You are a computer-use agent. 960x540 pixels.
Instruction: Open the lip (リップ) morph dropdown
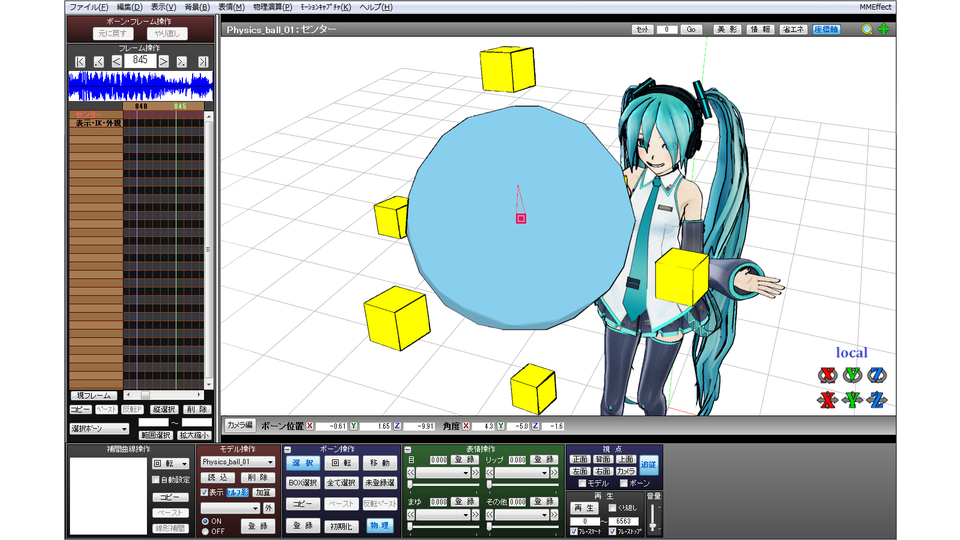(522, 473)
